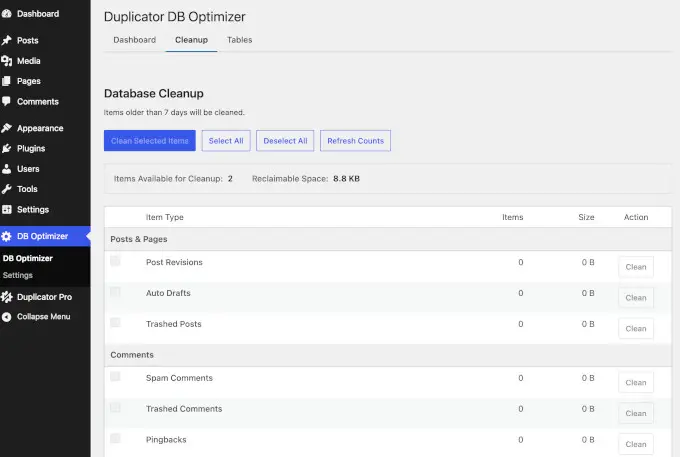Check the Trashed Comments checkbox
Viewport: 680px width, 457px height.
[x=115, y=407]
